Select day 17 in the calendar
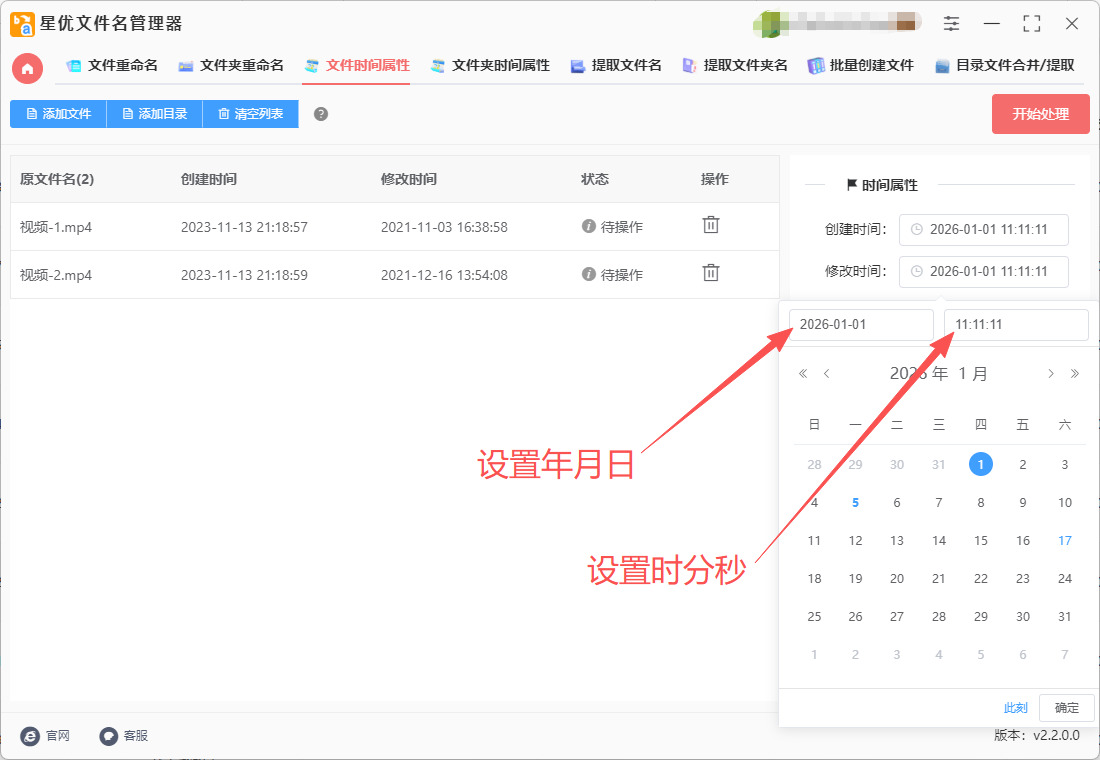1100x760 pixels. tap(1064, 541)
